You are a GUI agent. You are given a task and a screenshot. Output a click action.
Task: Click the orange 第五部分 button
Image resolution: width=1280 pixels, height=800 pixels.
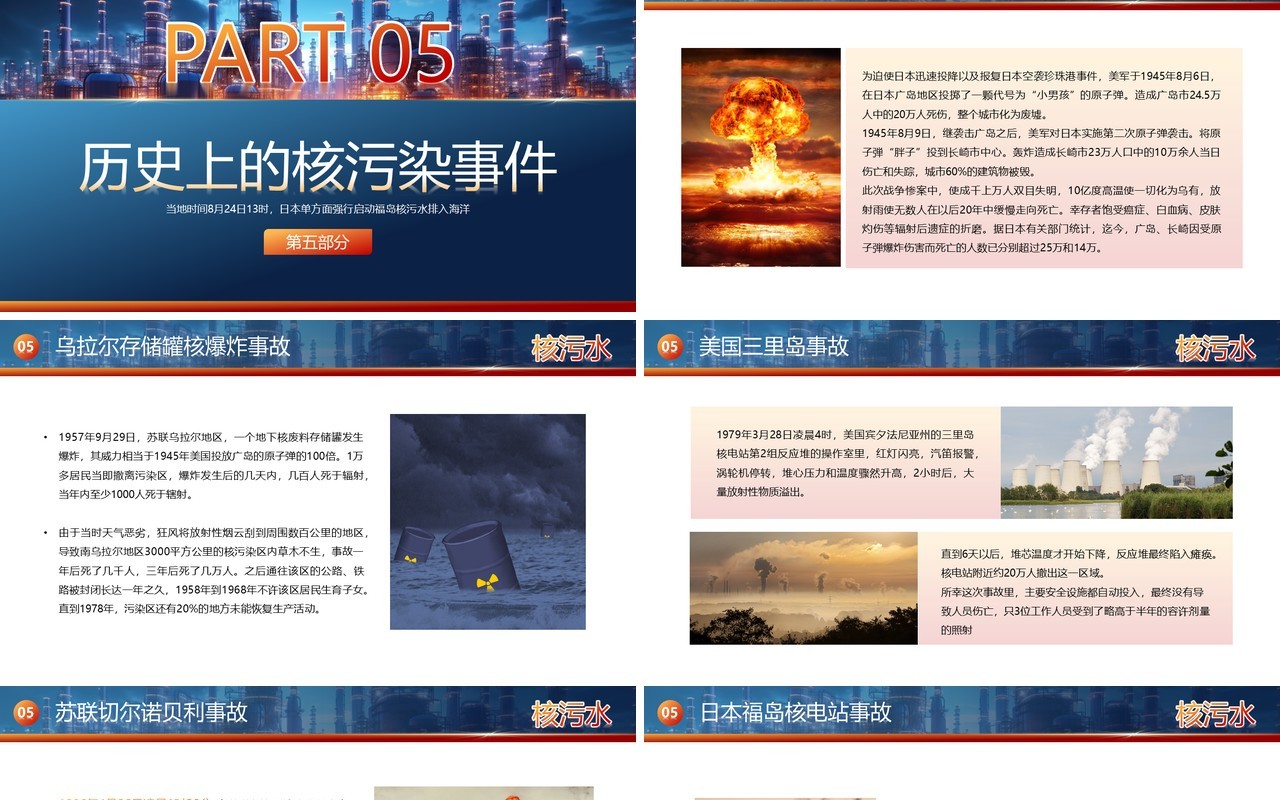318,242
